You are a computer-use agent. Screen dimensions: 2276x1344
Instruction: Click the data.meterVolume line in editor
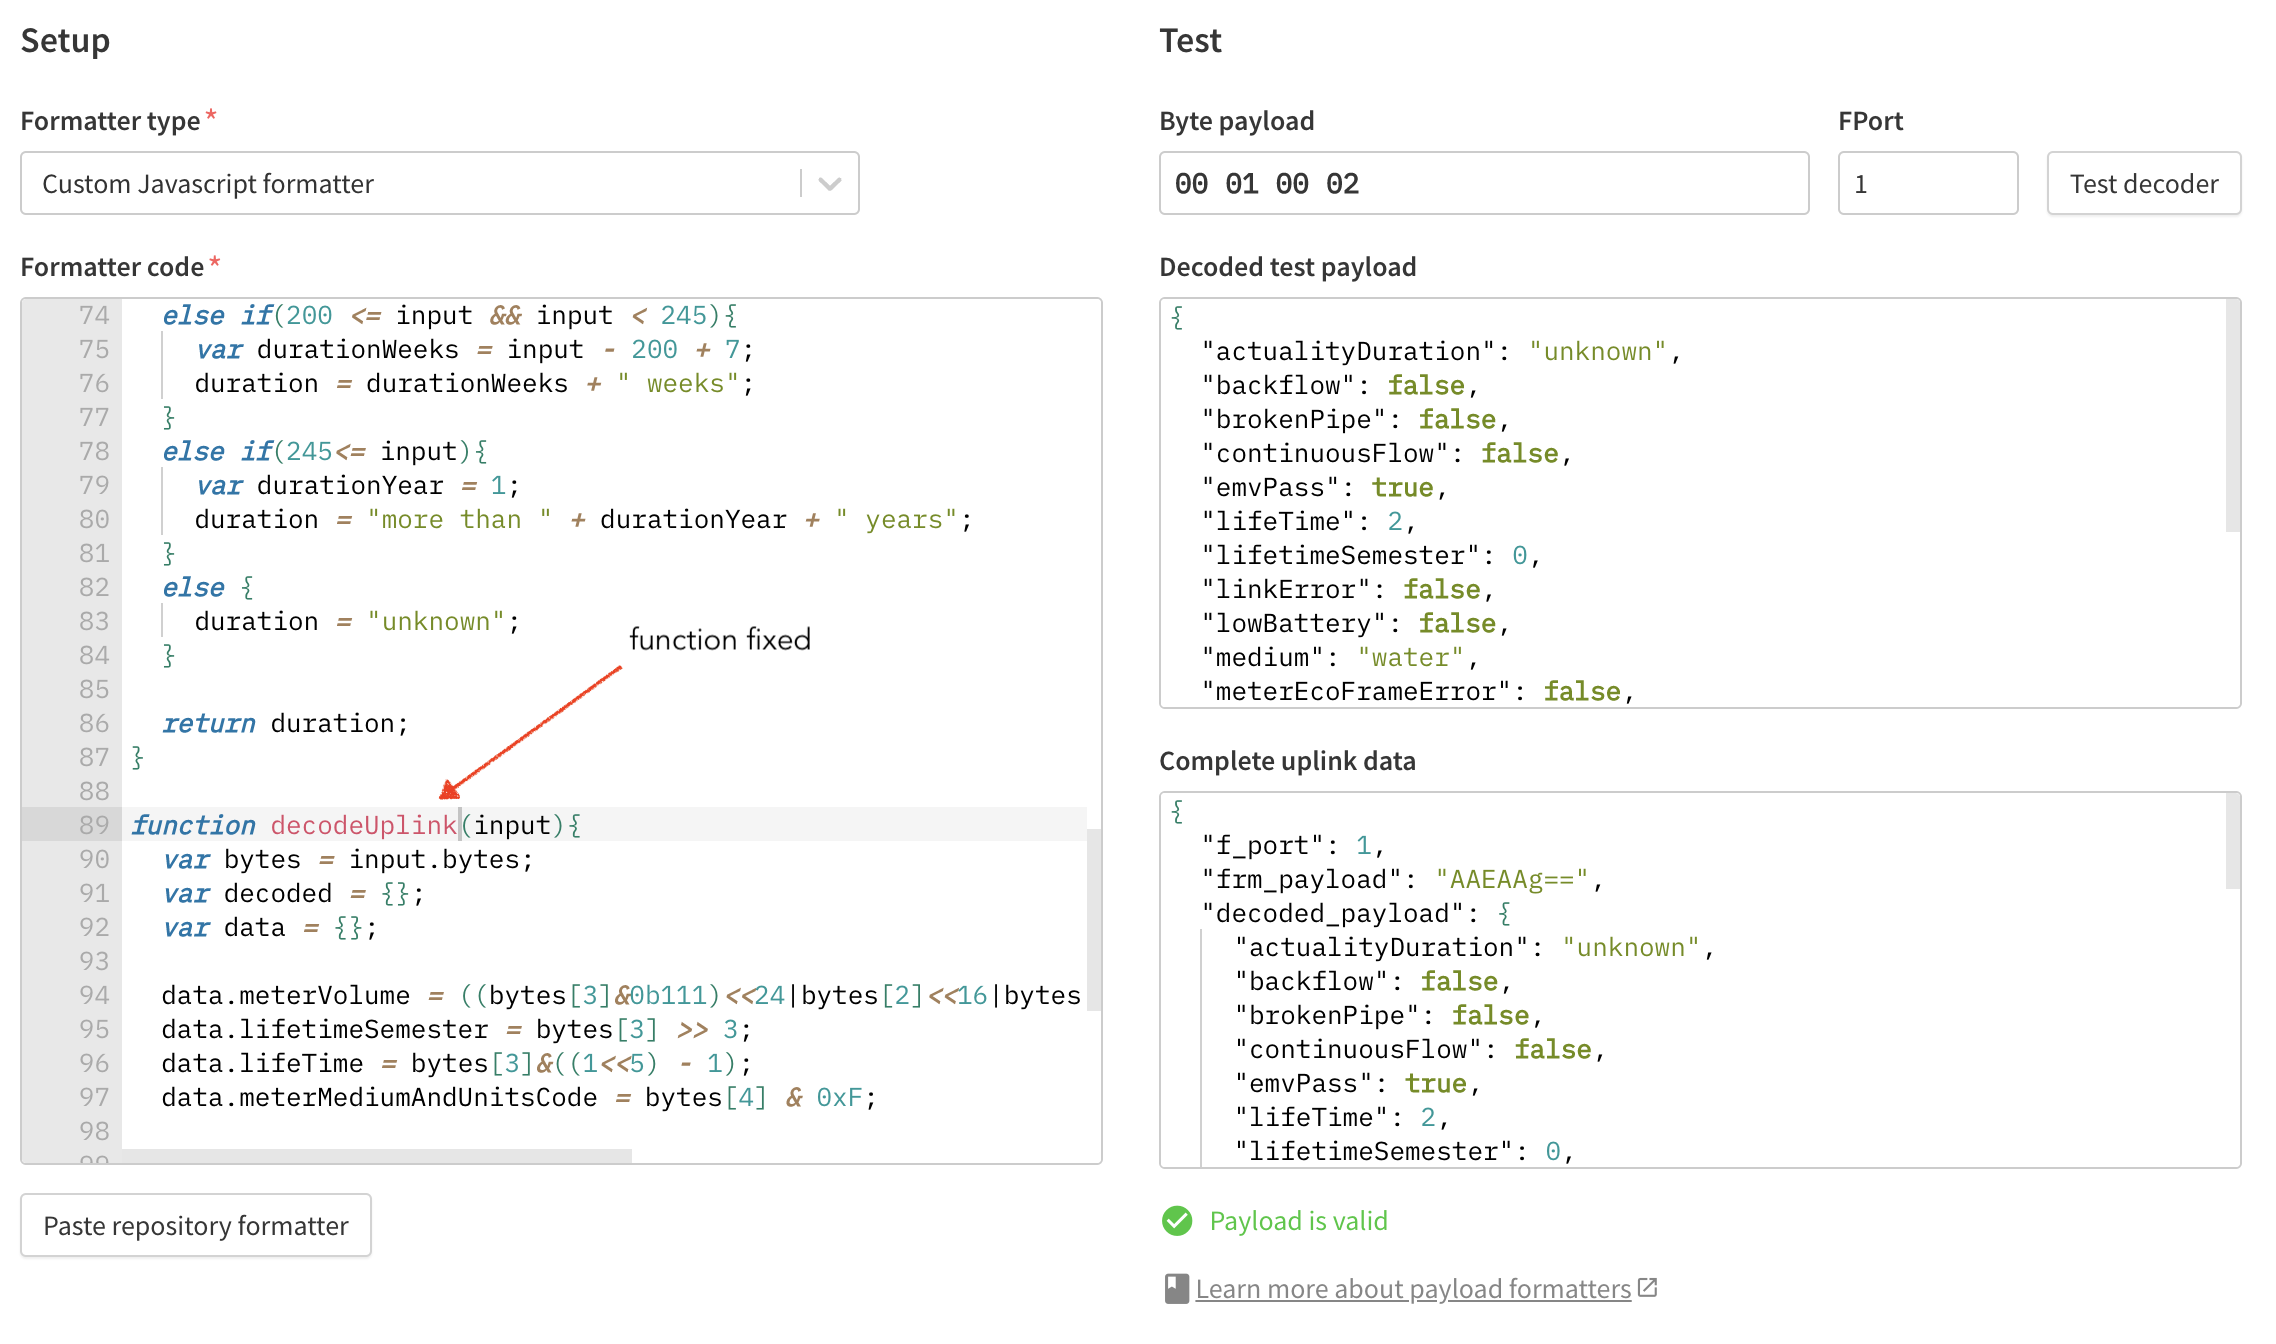[x=285, y=995]
